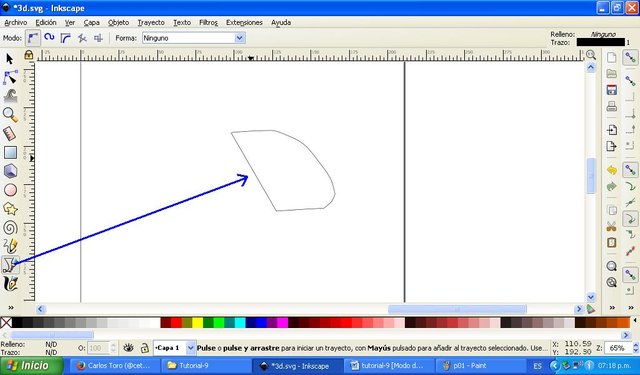Viewport: 640px width, 375px height.
Task: Click the Import file icon
Action: 611,130
